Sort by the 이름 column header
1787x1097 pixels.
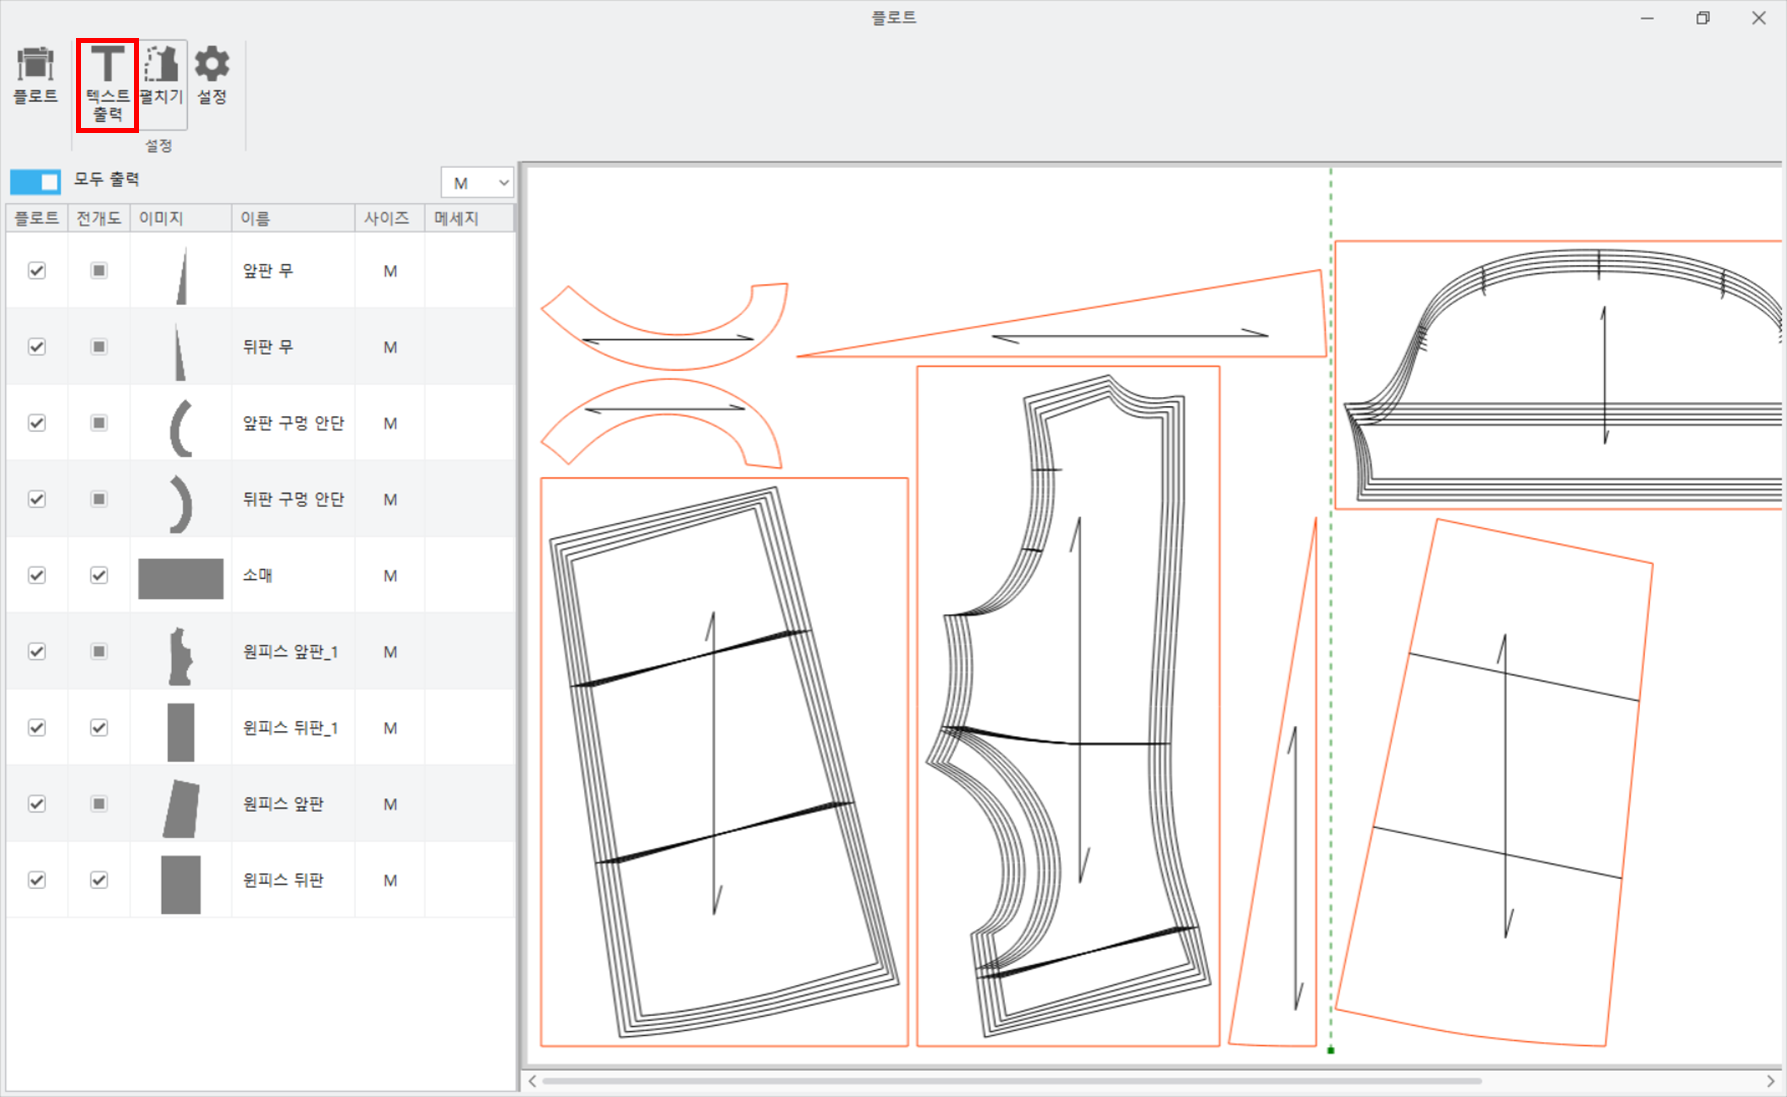pyautogui.click(x=293, y=218)
